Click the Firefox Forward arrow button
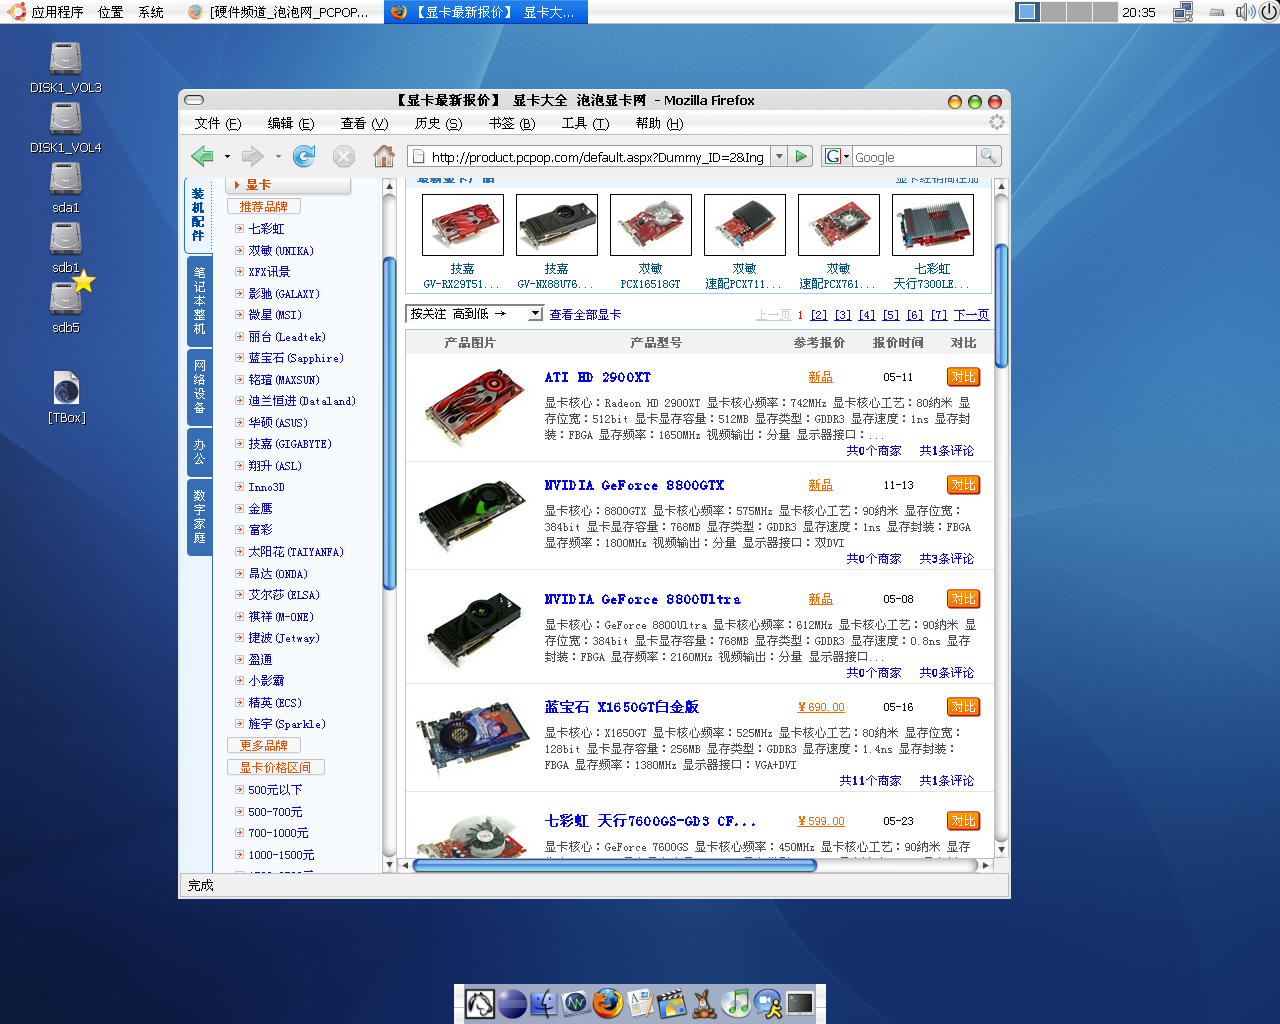This screenshot has height=1024, width=1280. pyautogui.click(x=253, y=156)
